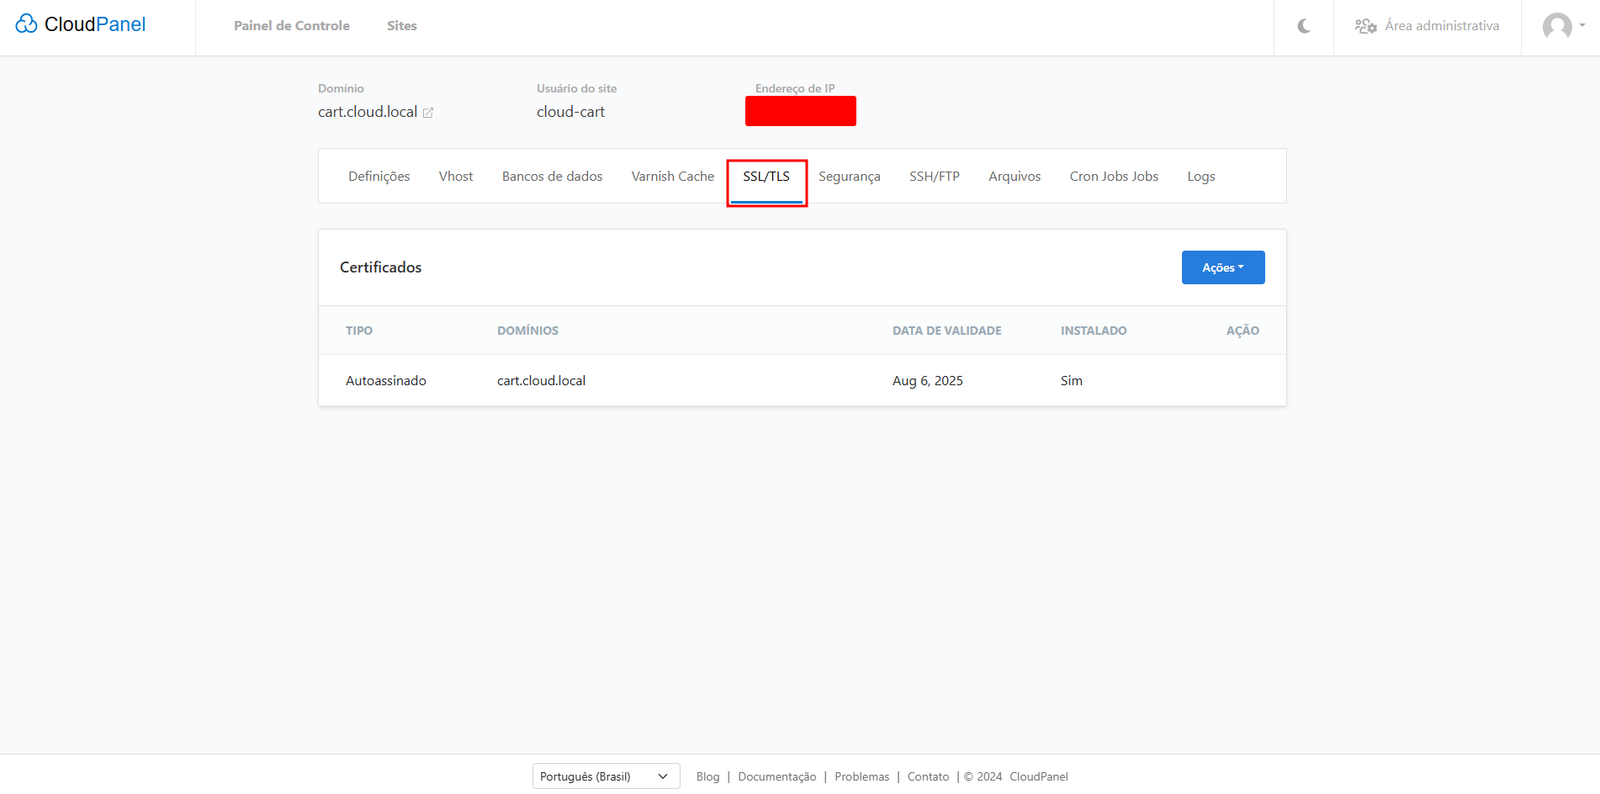
Task: Select the Varnish Cache tab
Action: coord(672,177)
